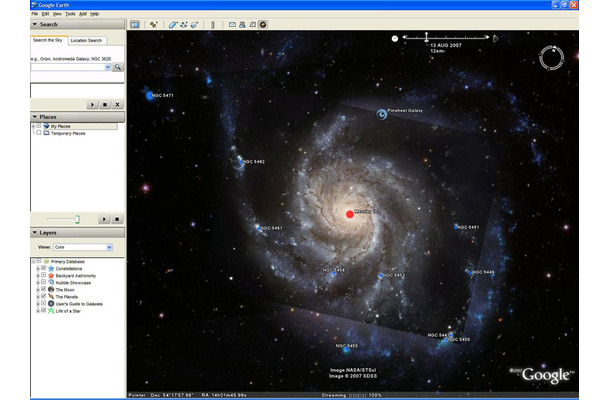The height and width of the screenshot is (400, 610).
Task: Uncheck the Life of a Star checkbox
Action: (44, 310)
